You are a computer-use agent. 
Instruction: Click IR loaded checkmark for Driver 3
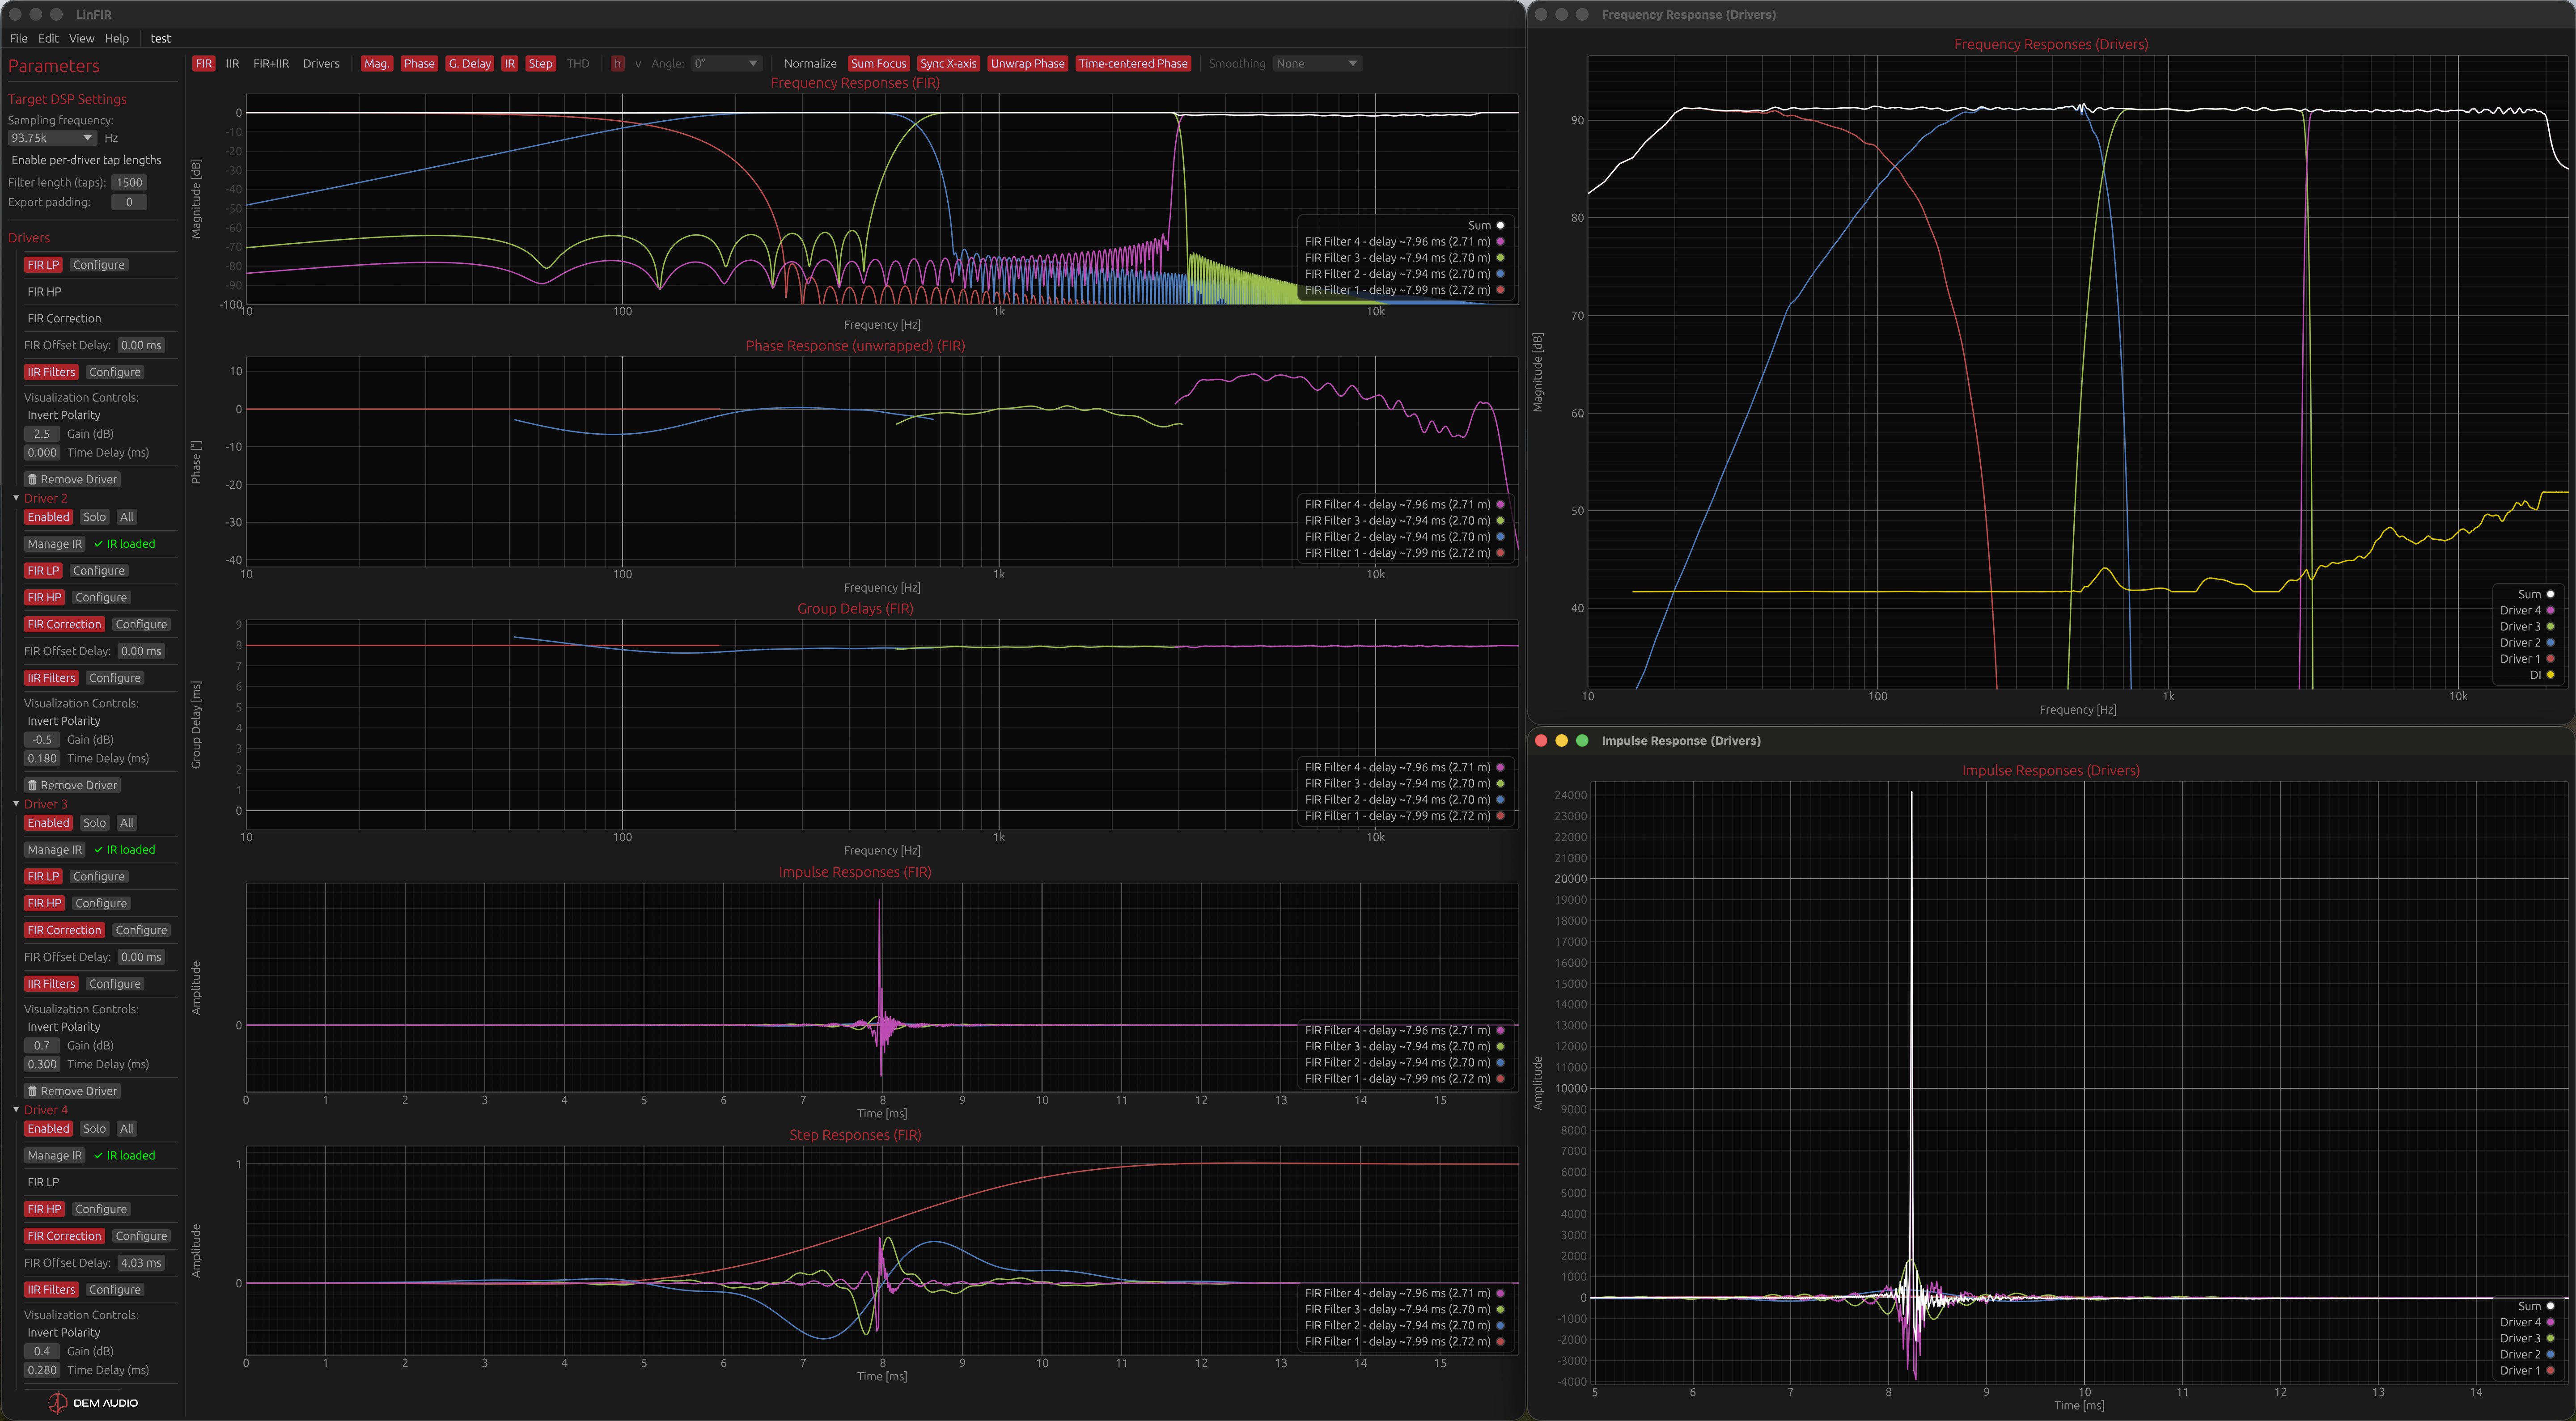click(x=99, y=850)
